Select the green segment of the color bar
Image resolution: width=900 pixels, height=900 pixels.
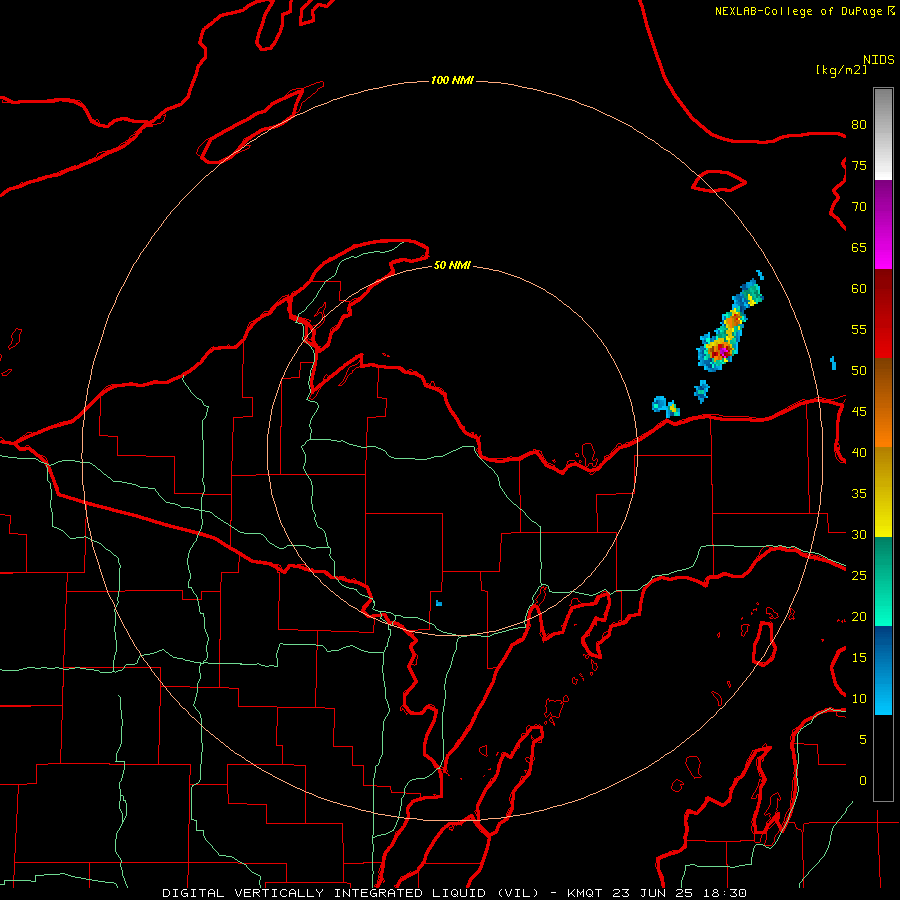click(x=883, y=581)
